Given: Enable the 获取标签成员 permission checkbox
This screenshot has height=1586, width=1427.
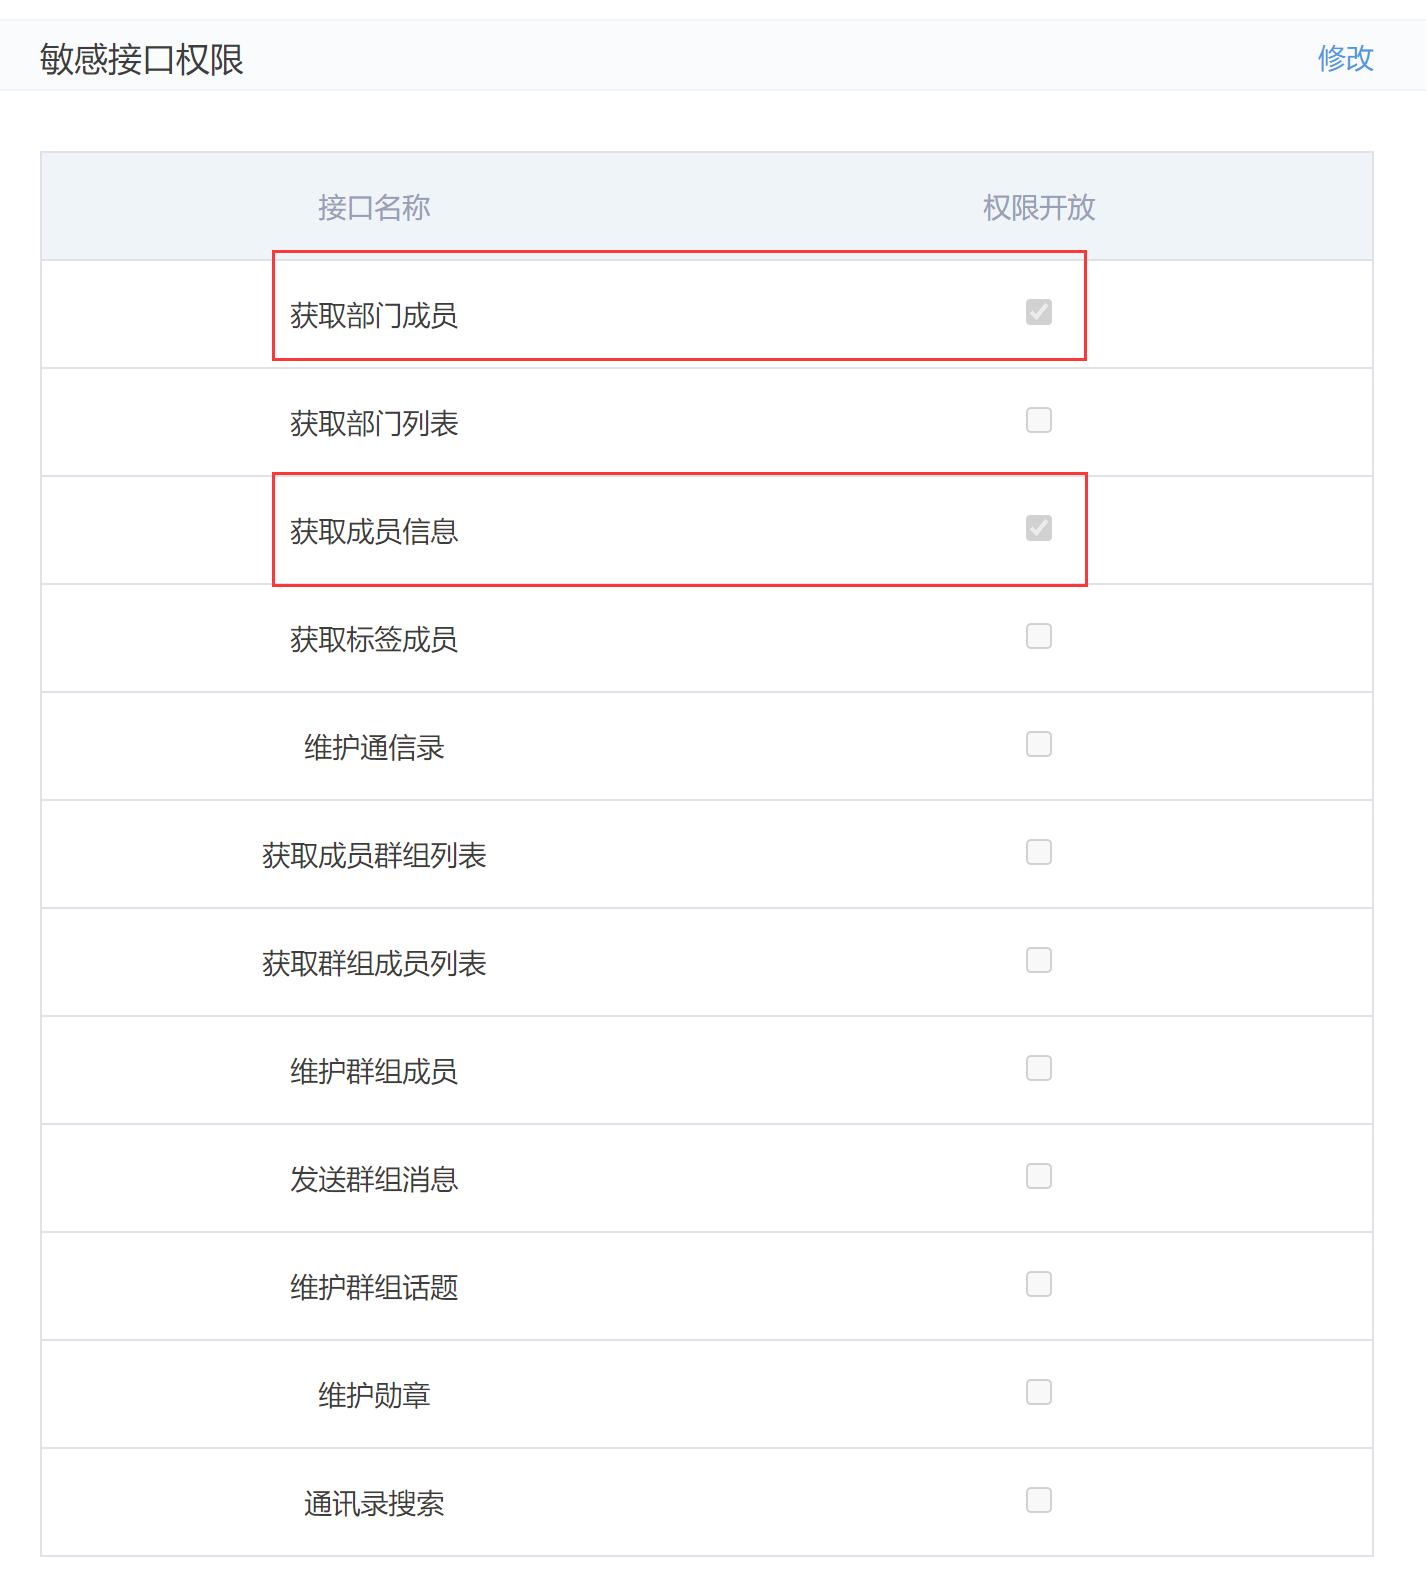Looking at the screenshot, I should tap(1038, 637).
